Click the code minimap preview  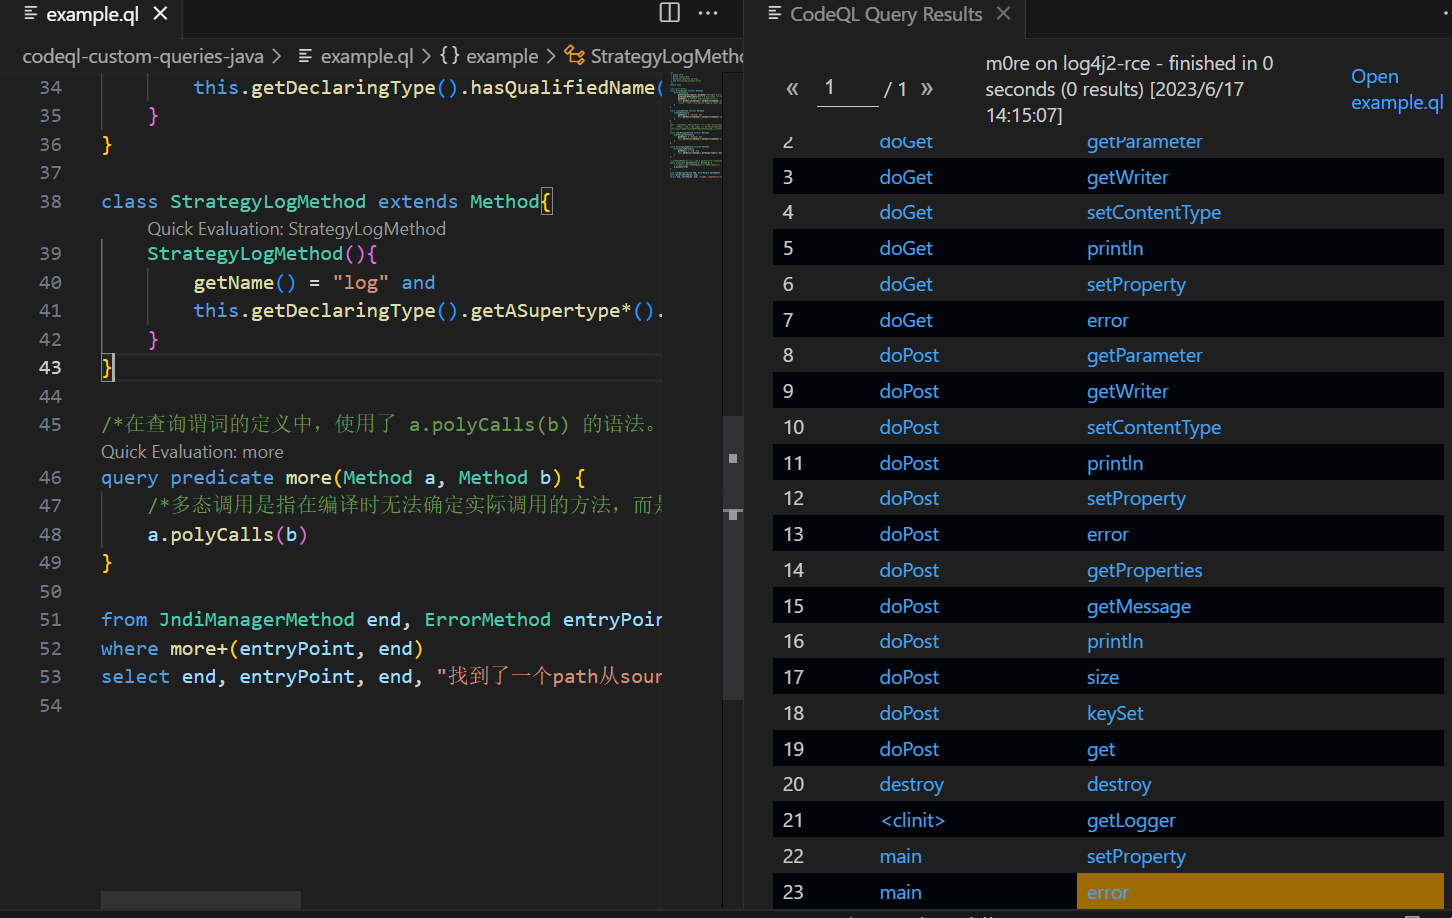click(x=695, y=125)
